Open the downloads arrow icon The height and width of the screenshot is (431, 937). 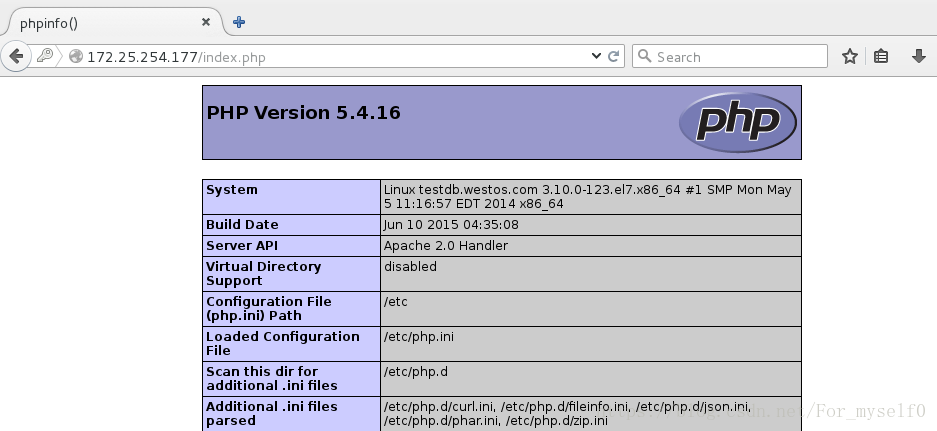919,56
